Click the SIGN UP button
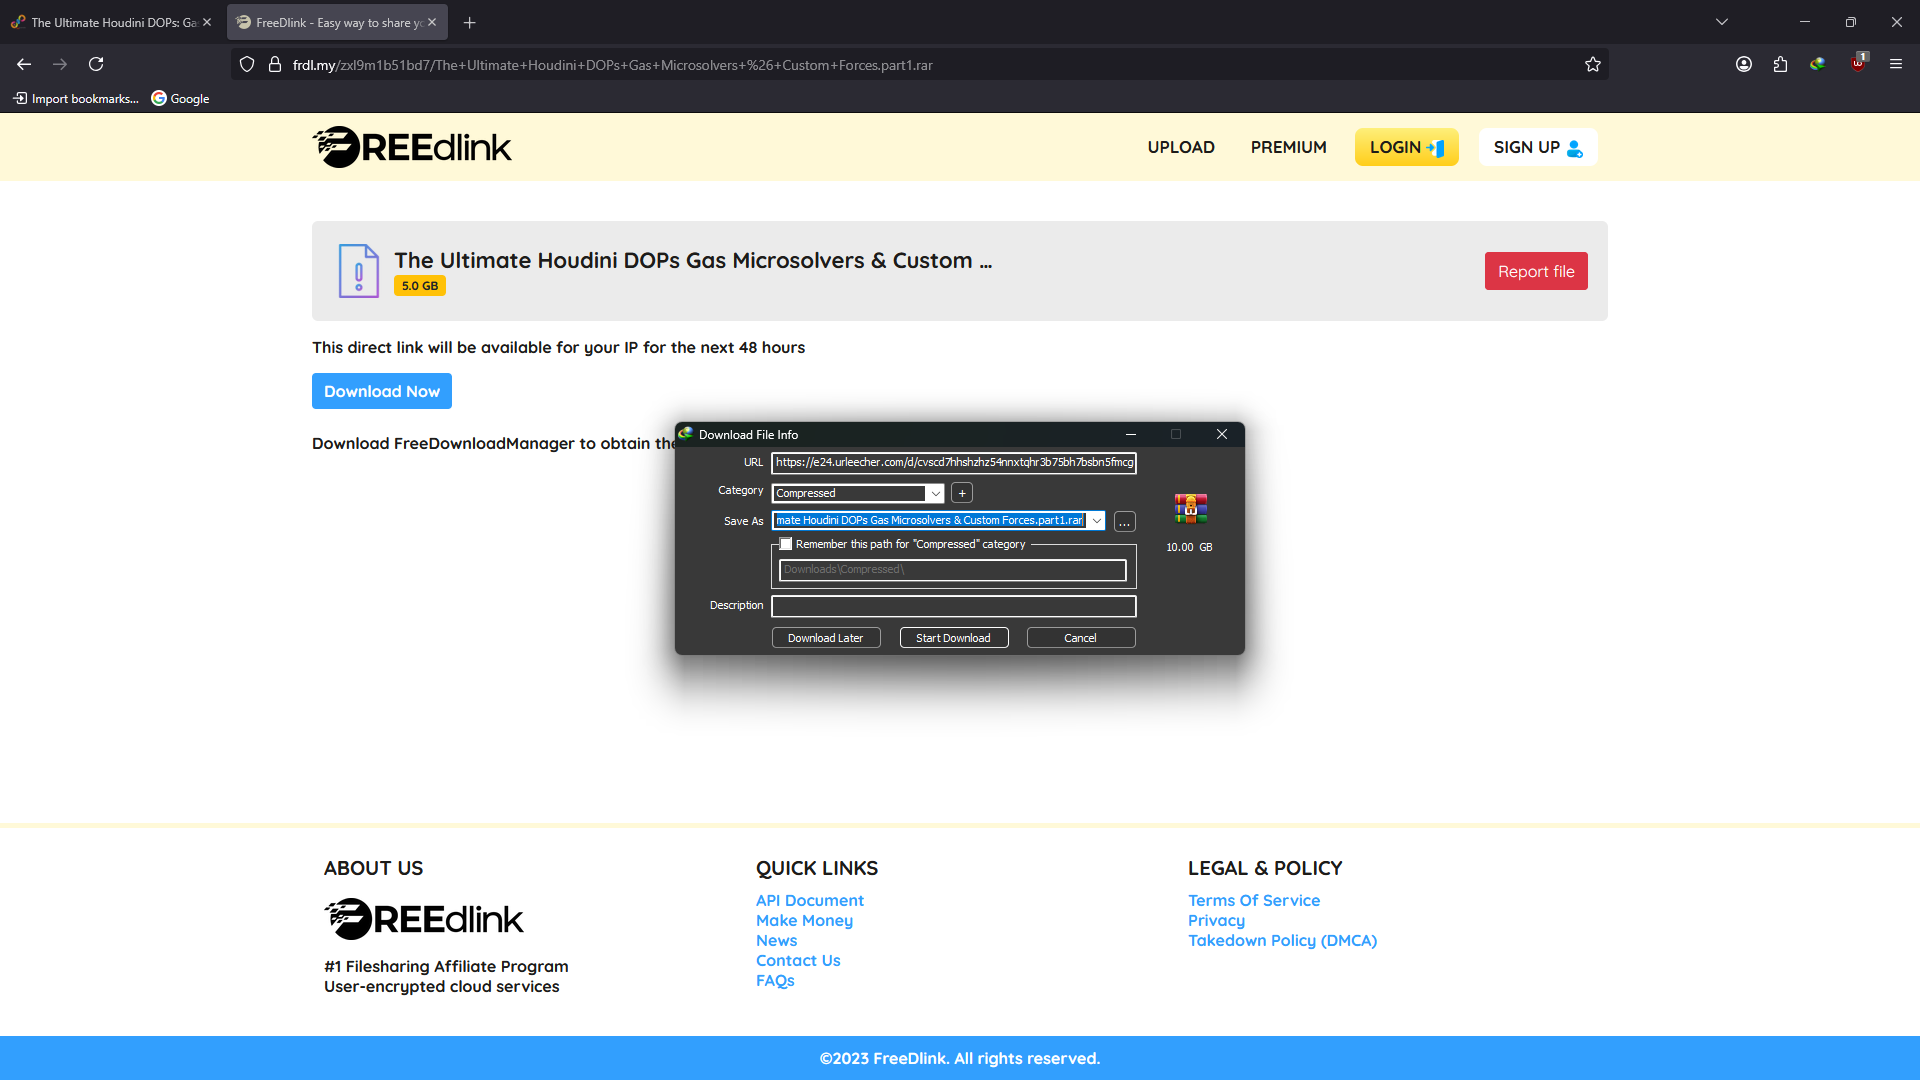1920x1080 pixels. click(x=1538, y=147)
